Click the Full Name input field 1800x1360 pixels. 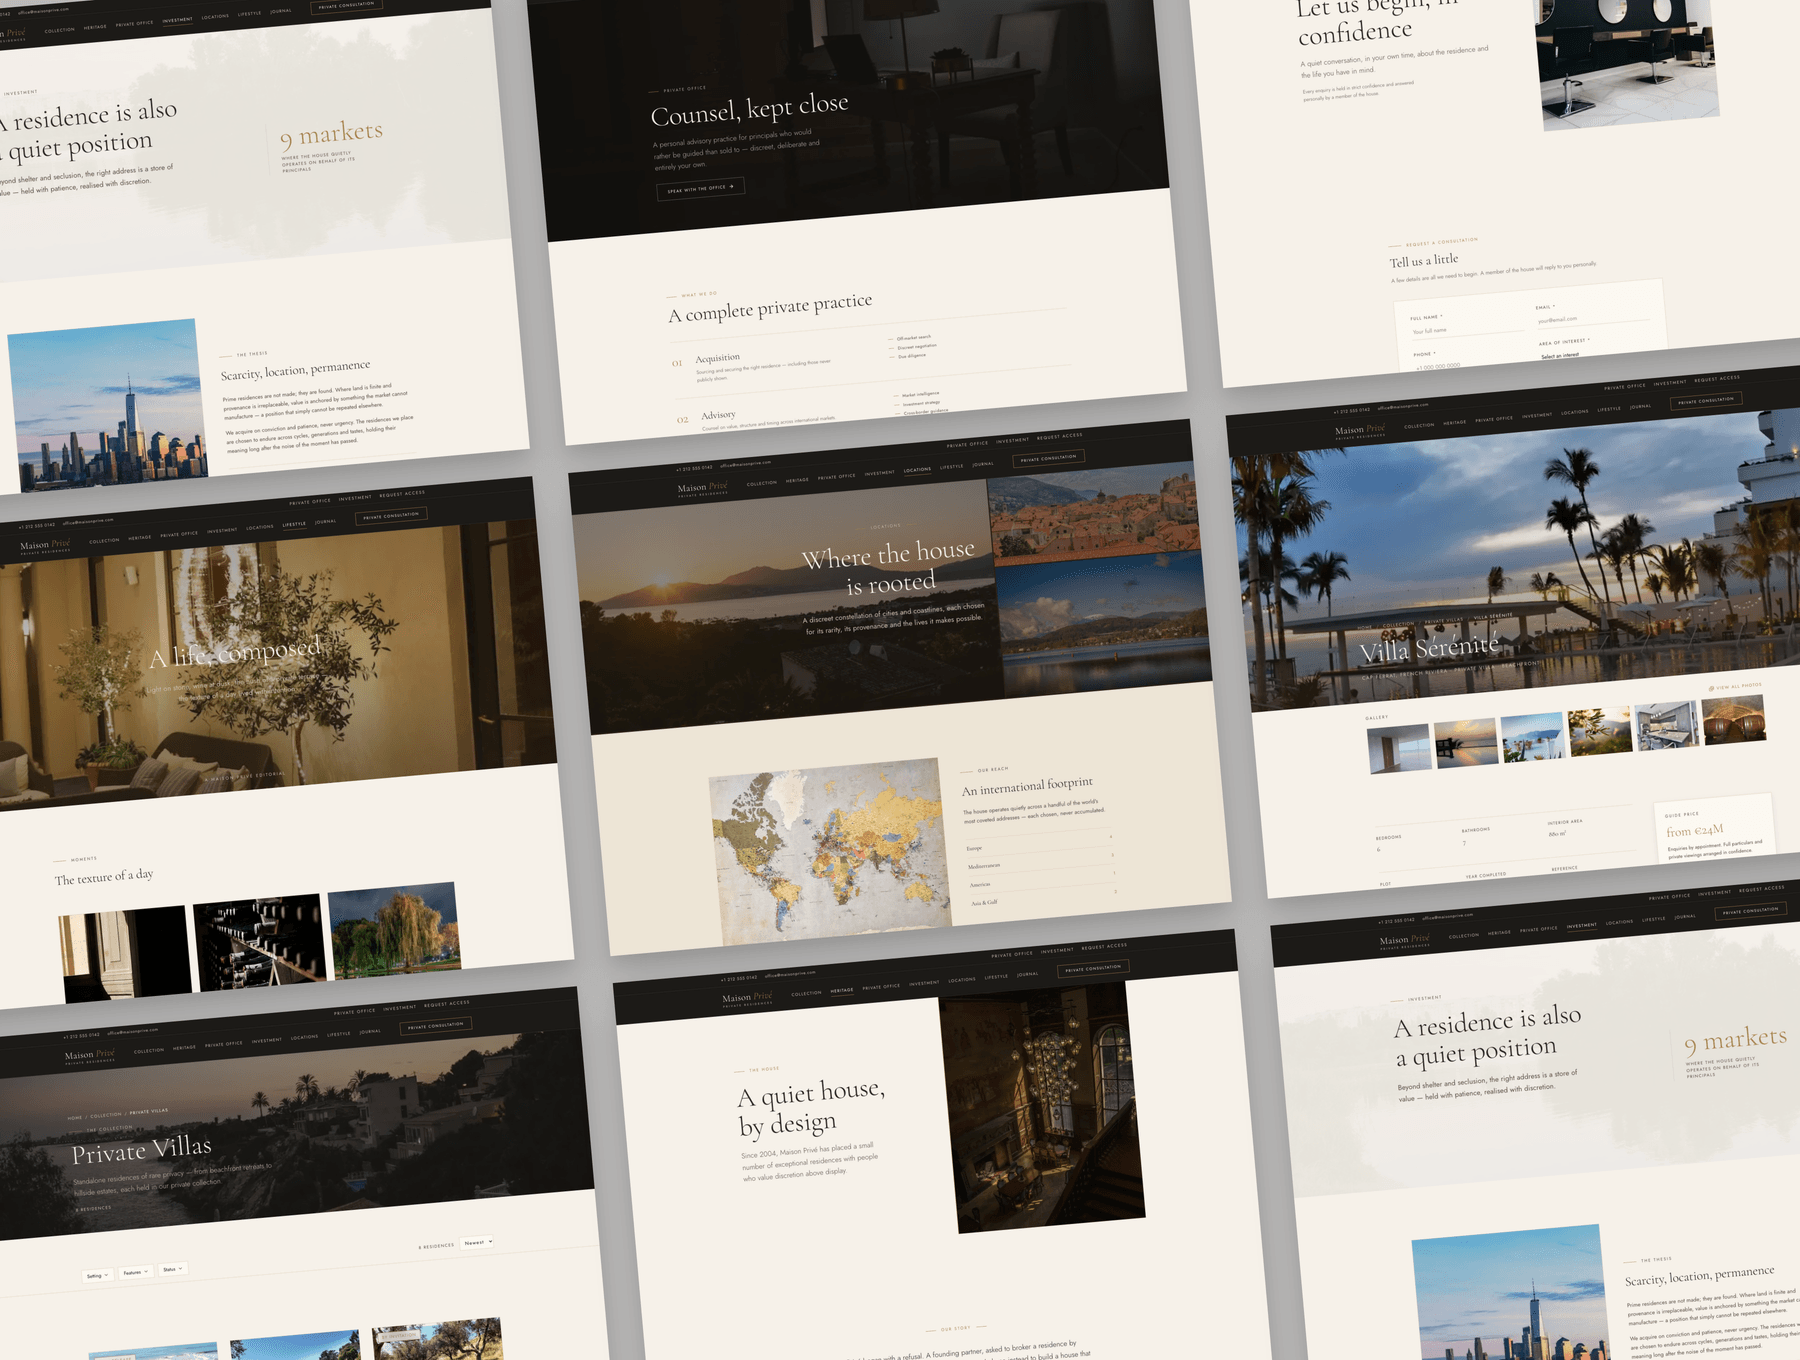coord(1466,329)
